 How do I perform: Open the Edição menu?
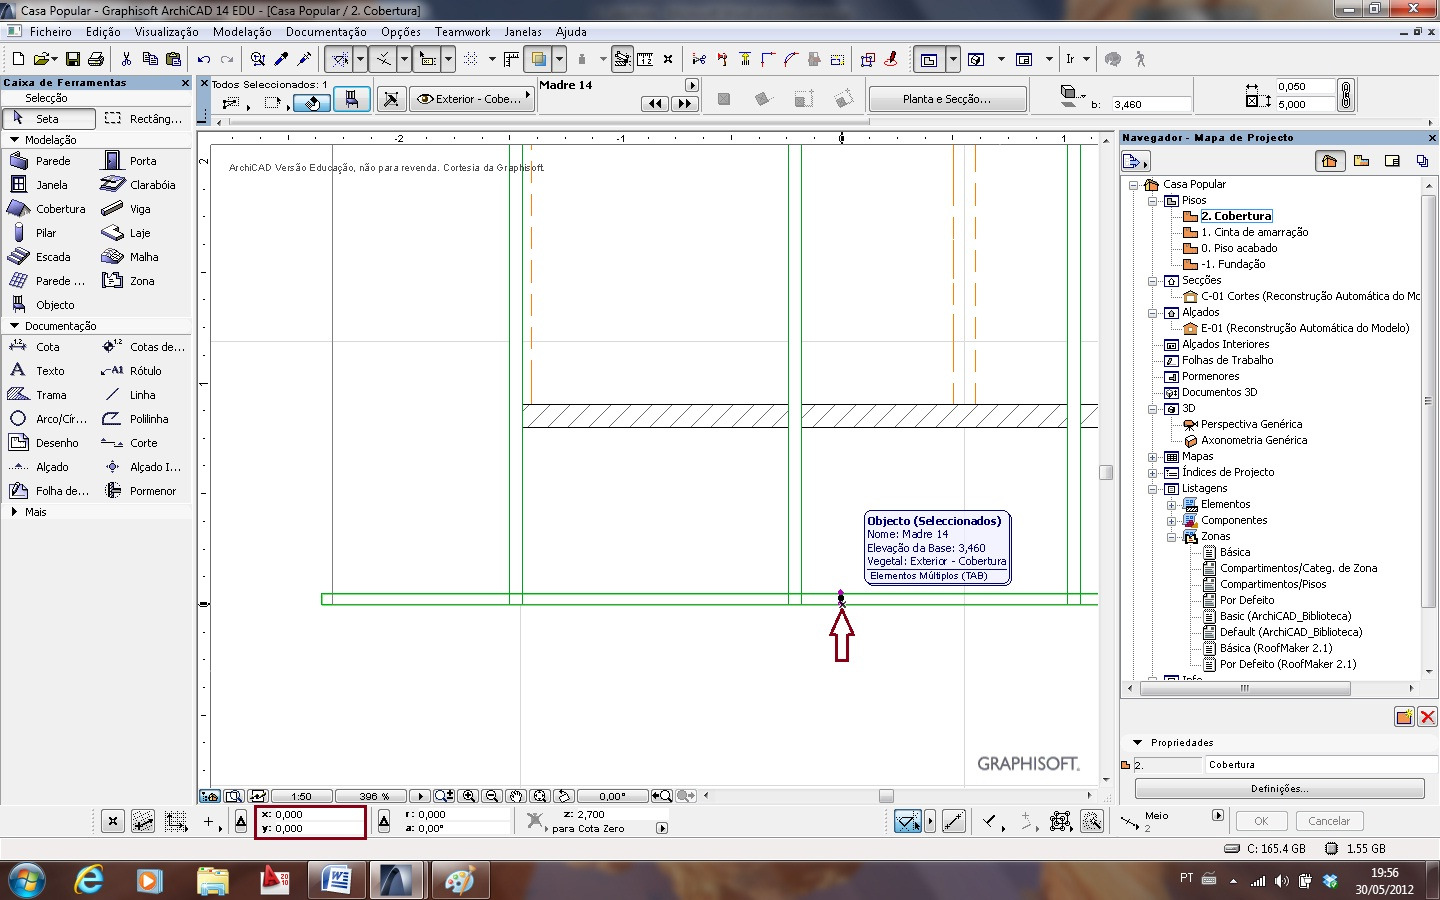pos(103,32)
